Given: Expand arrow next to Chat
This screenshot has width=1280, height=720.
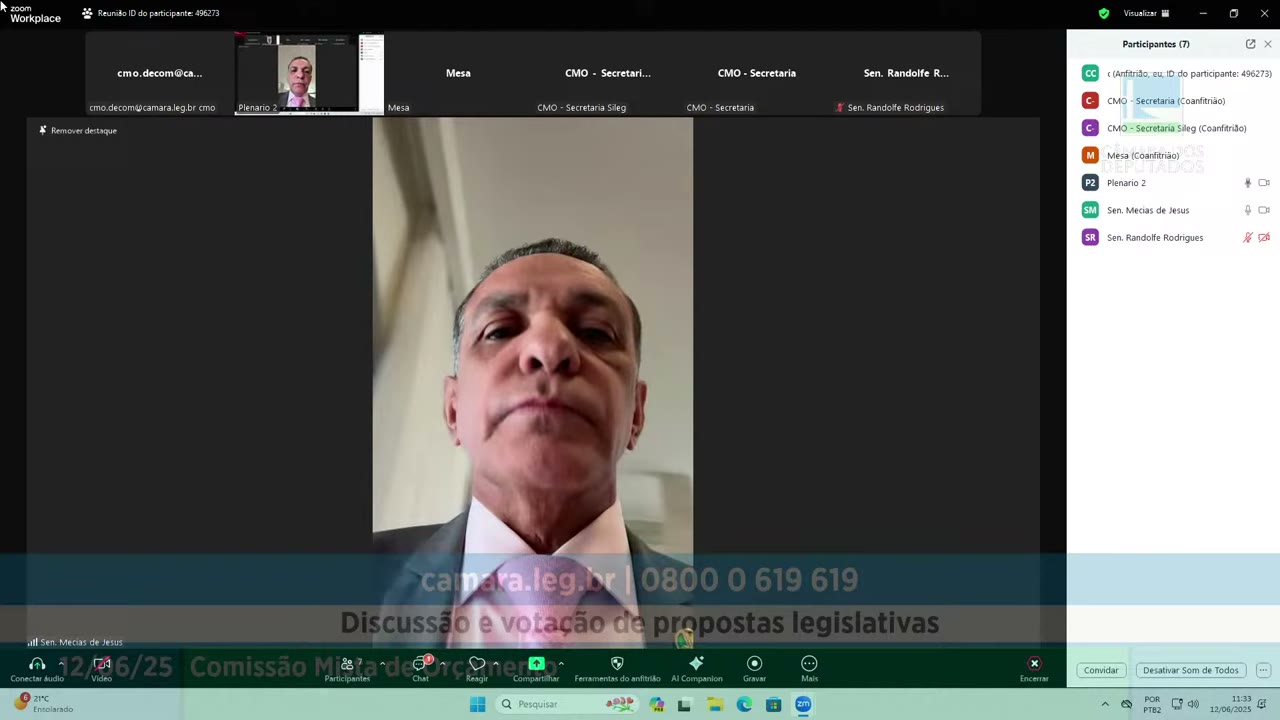Looking at the screenshot, I should [442, 663].
